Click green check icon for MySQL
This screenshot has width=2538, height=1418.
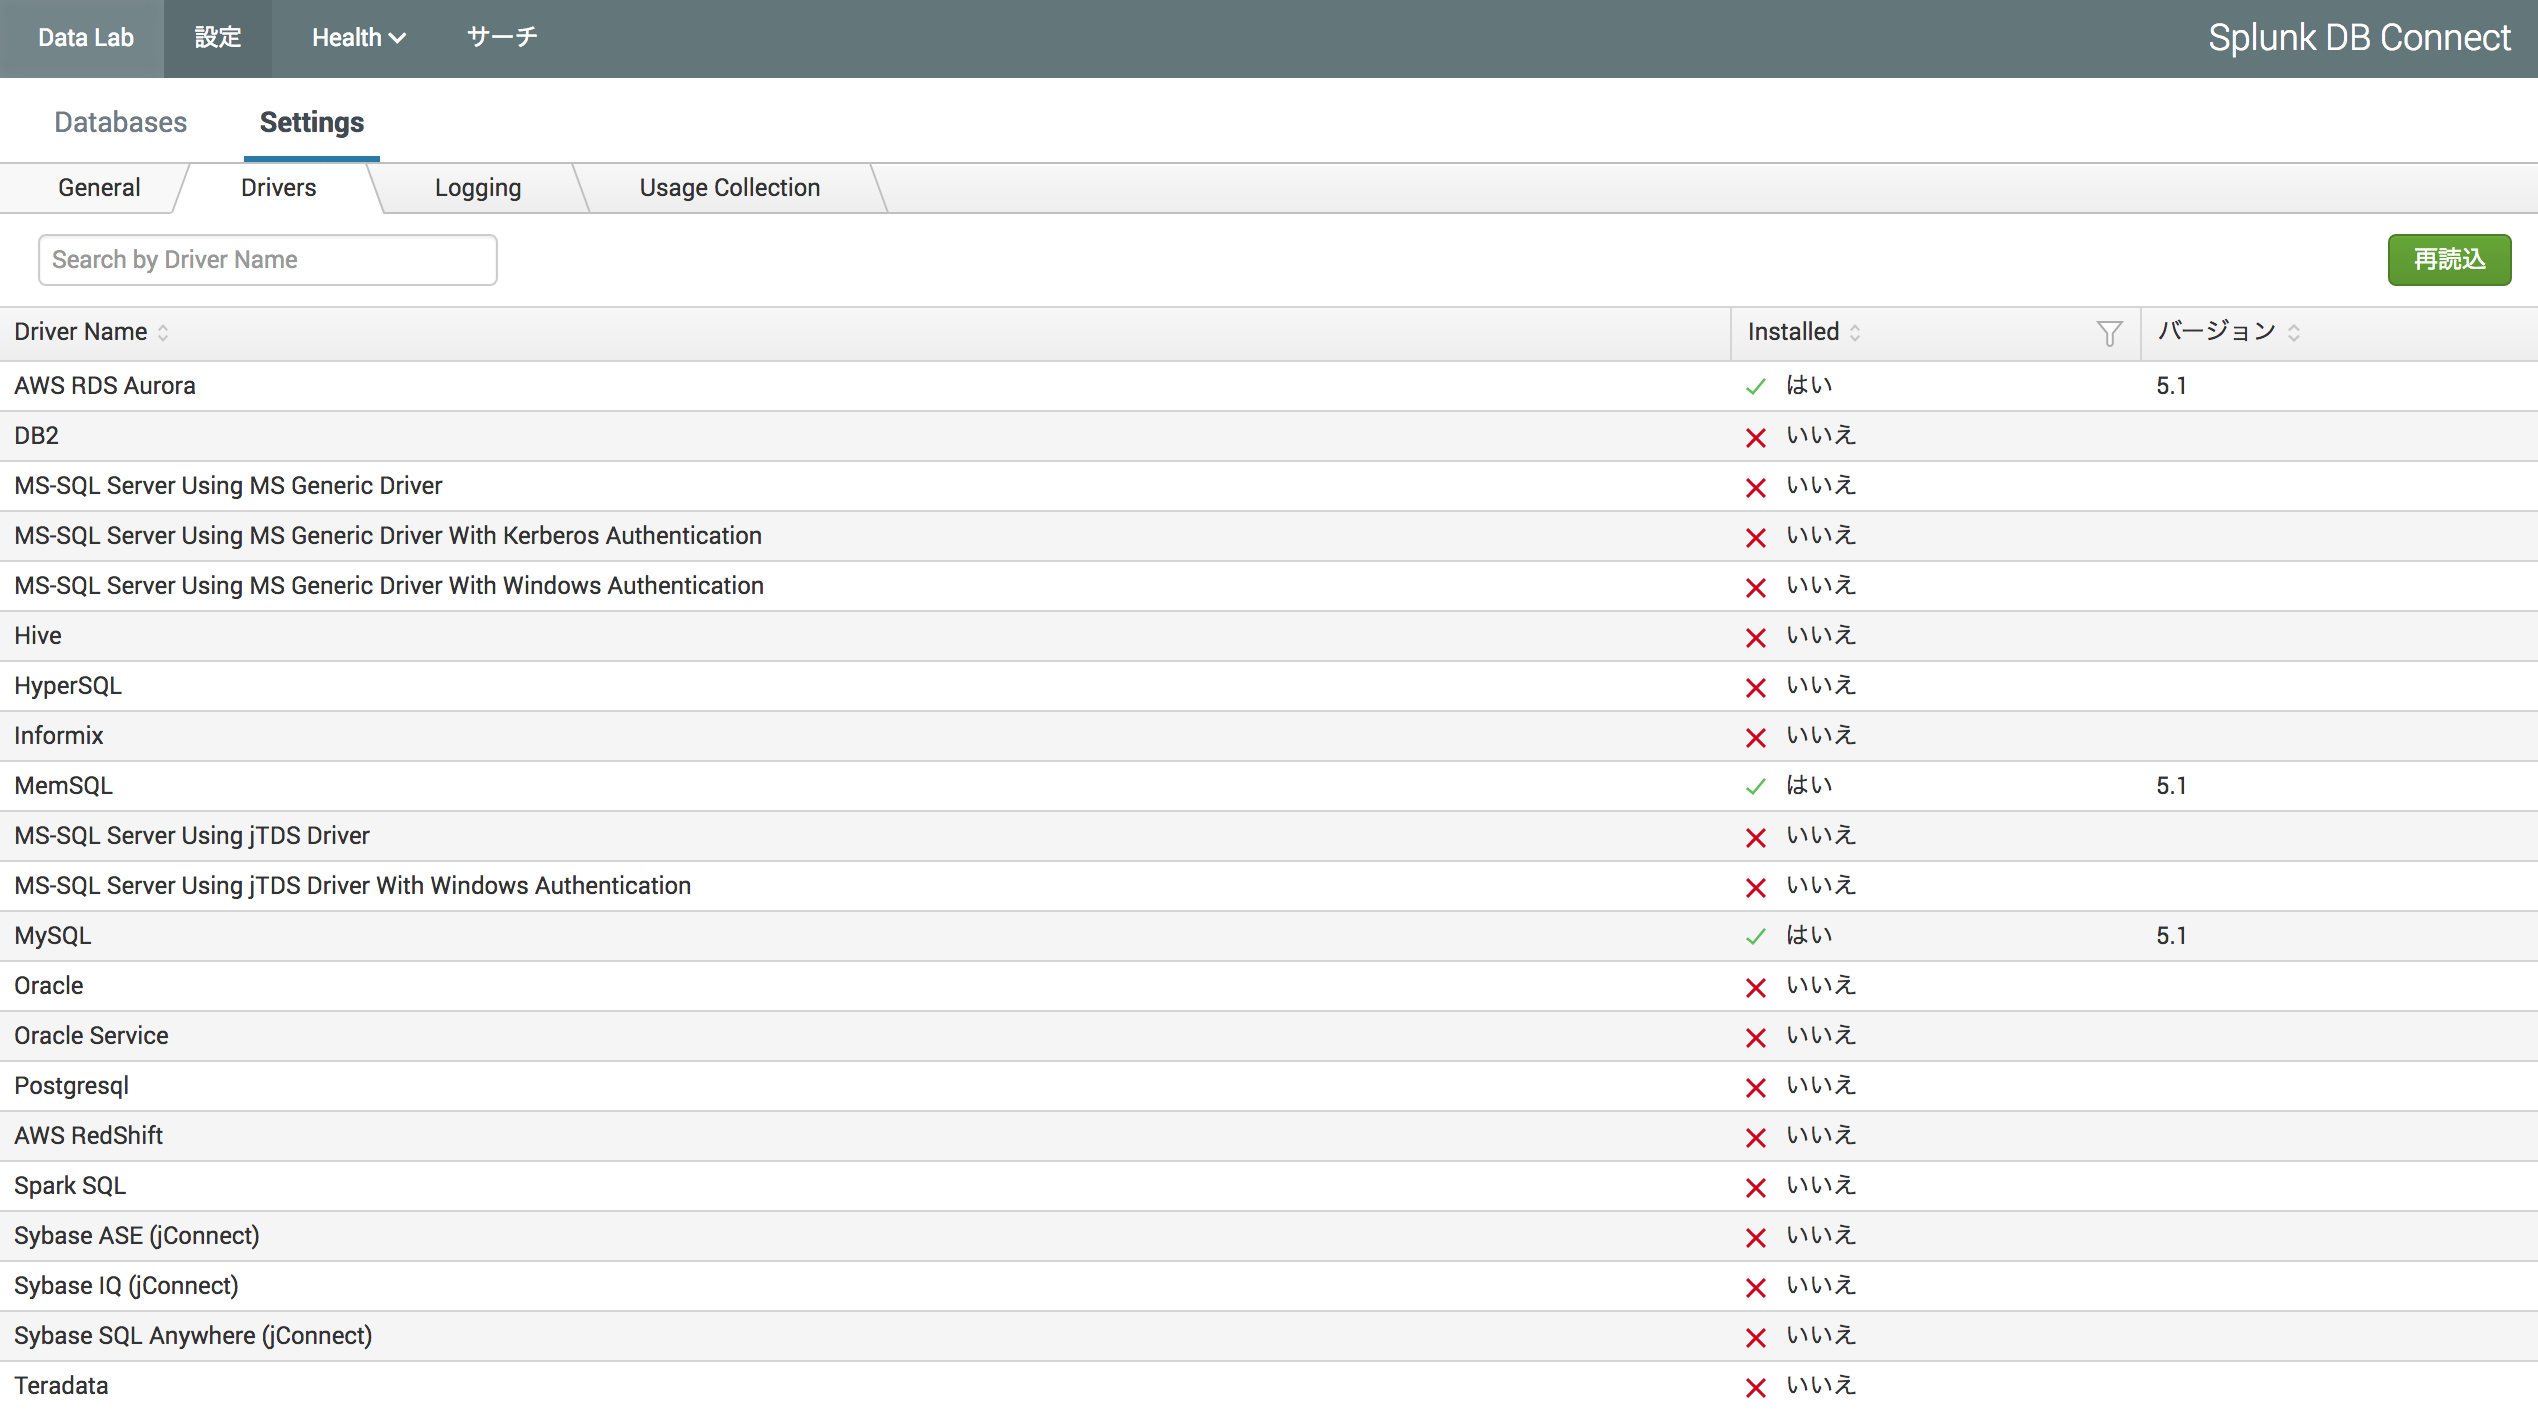(1755, 937)
